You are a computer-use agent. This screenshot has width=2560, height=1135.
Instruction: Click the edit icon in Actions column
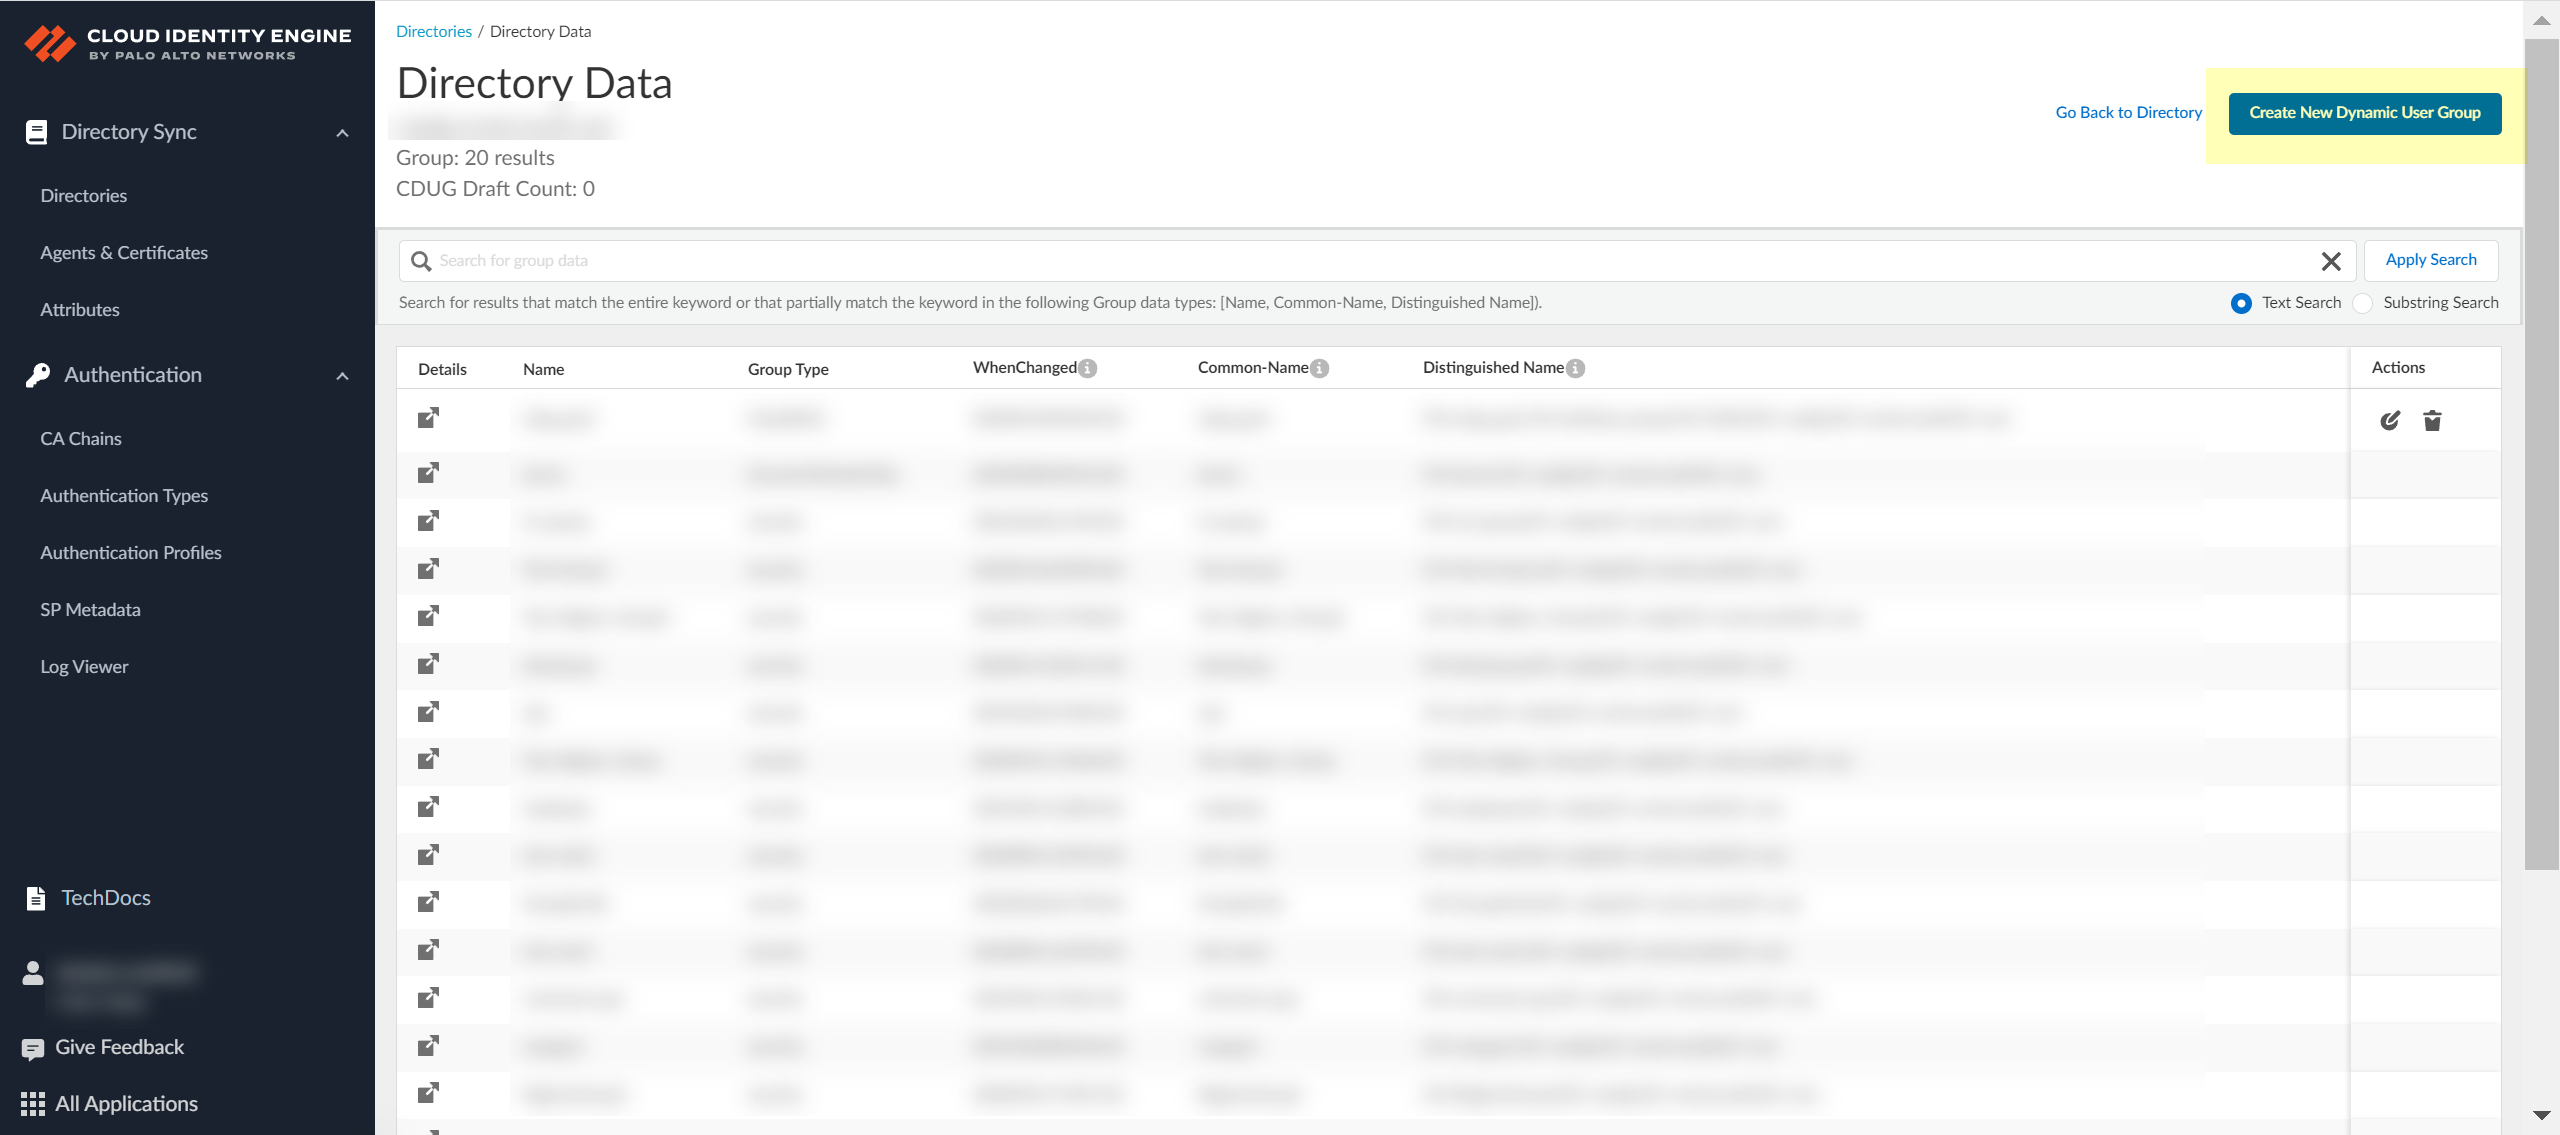pos(2390,421)
